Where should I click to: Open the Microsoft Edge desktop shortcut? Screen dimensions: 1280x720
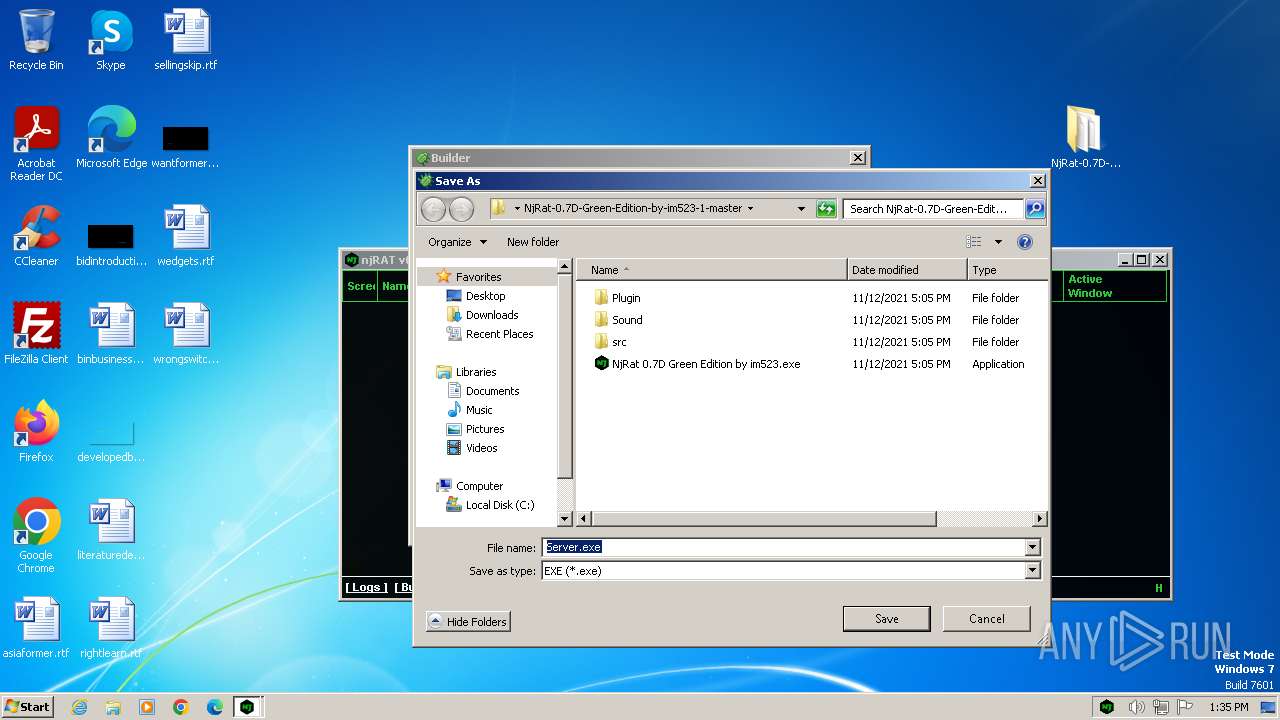click(x=111, y=138)
